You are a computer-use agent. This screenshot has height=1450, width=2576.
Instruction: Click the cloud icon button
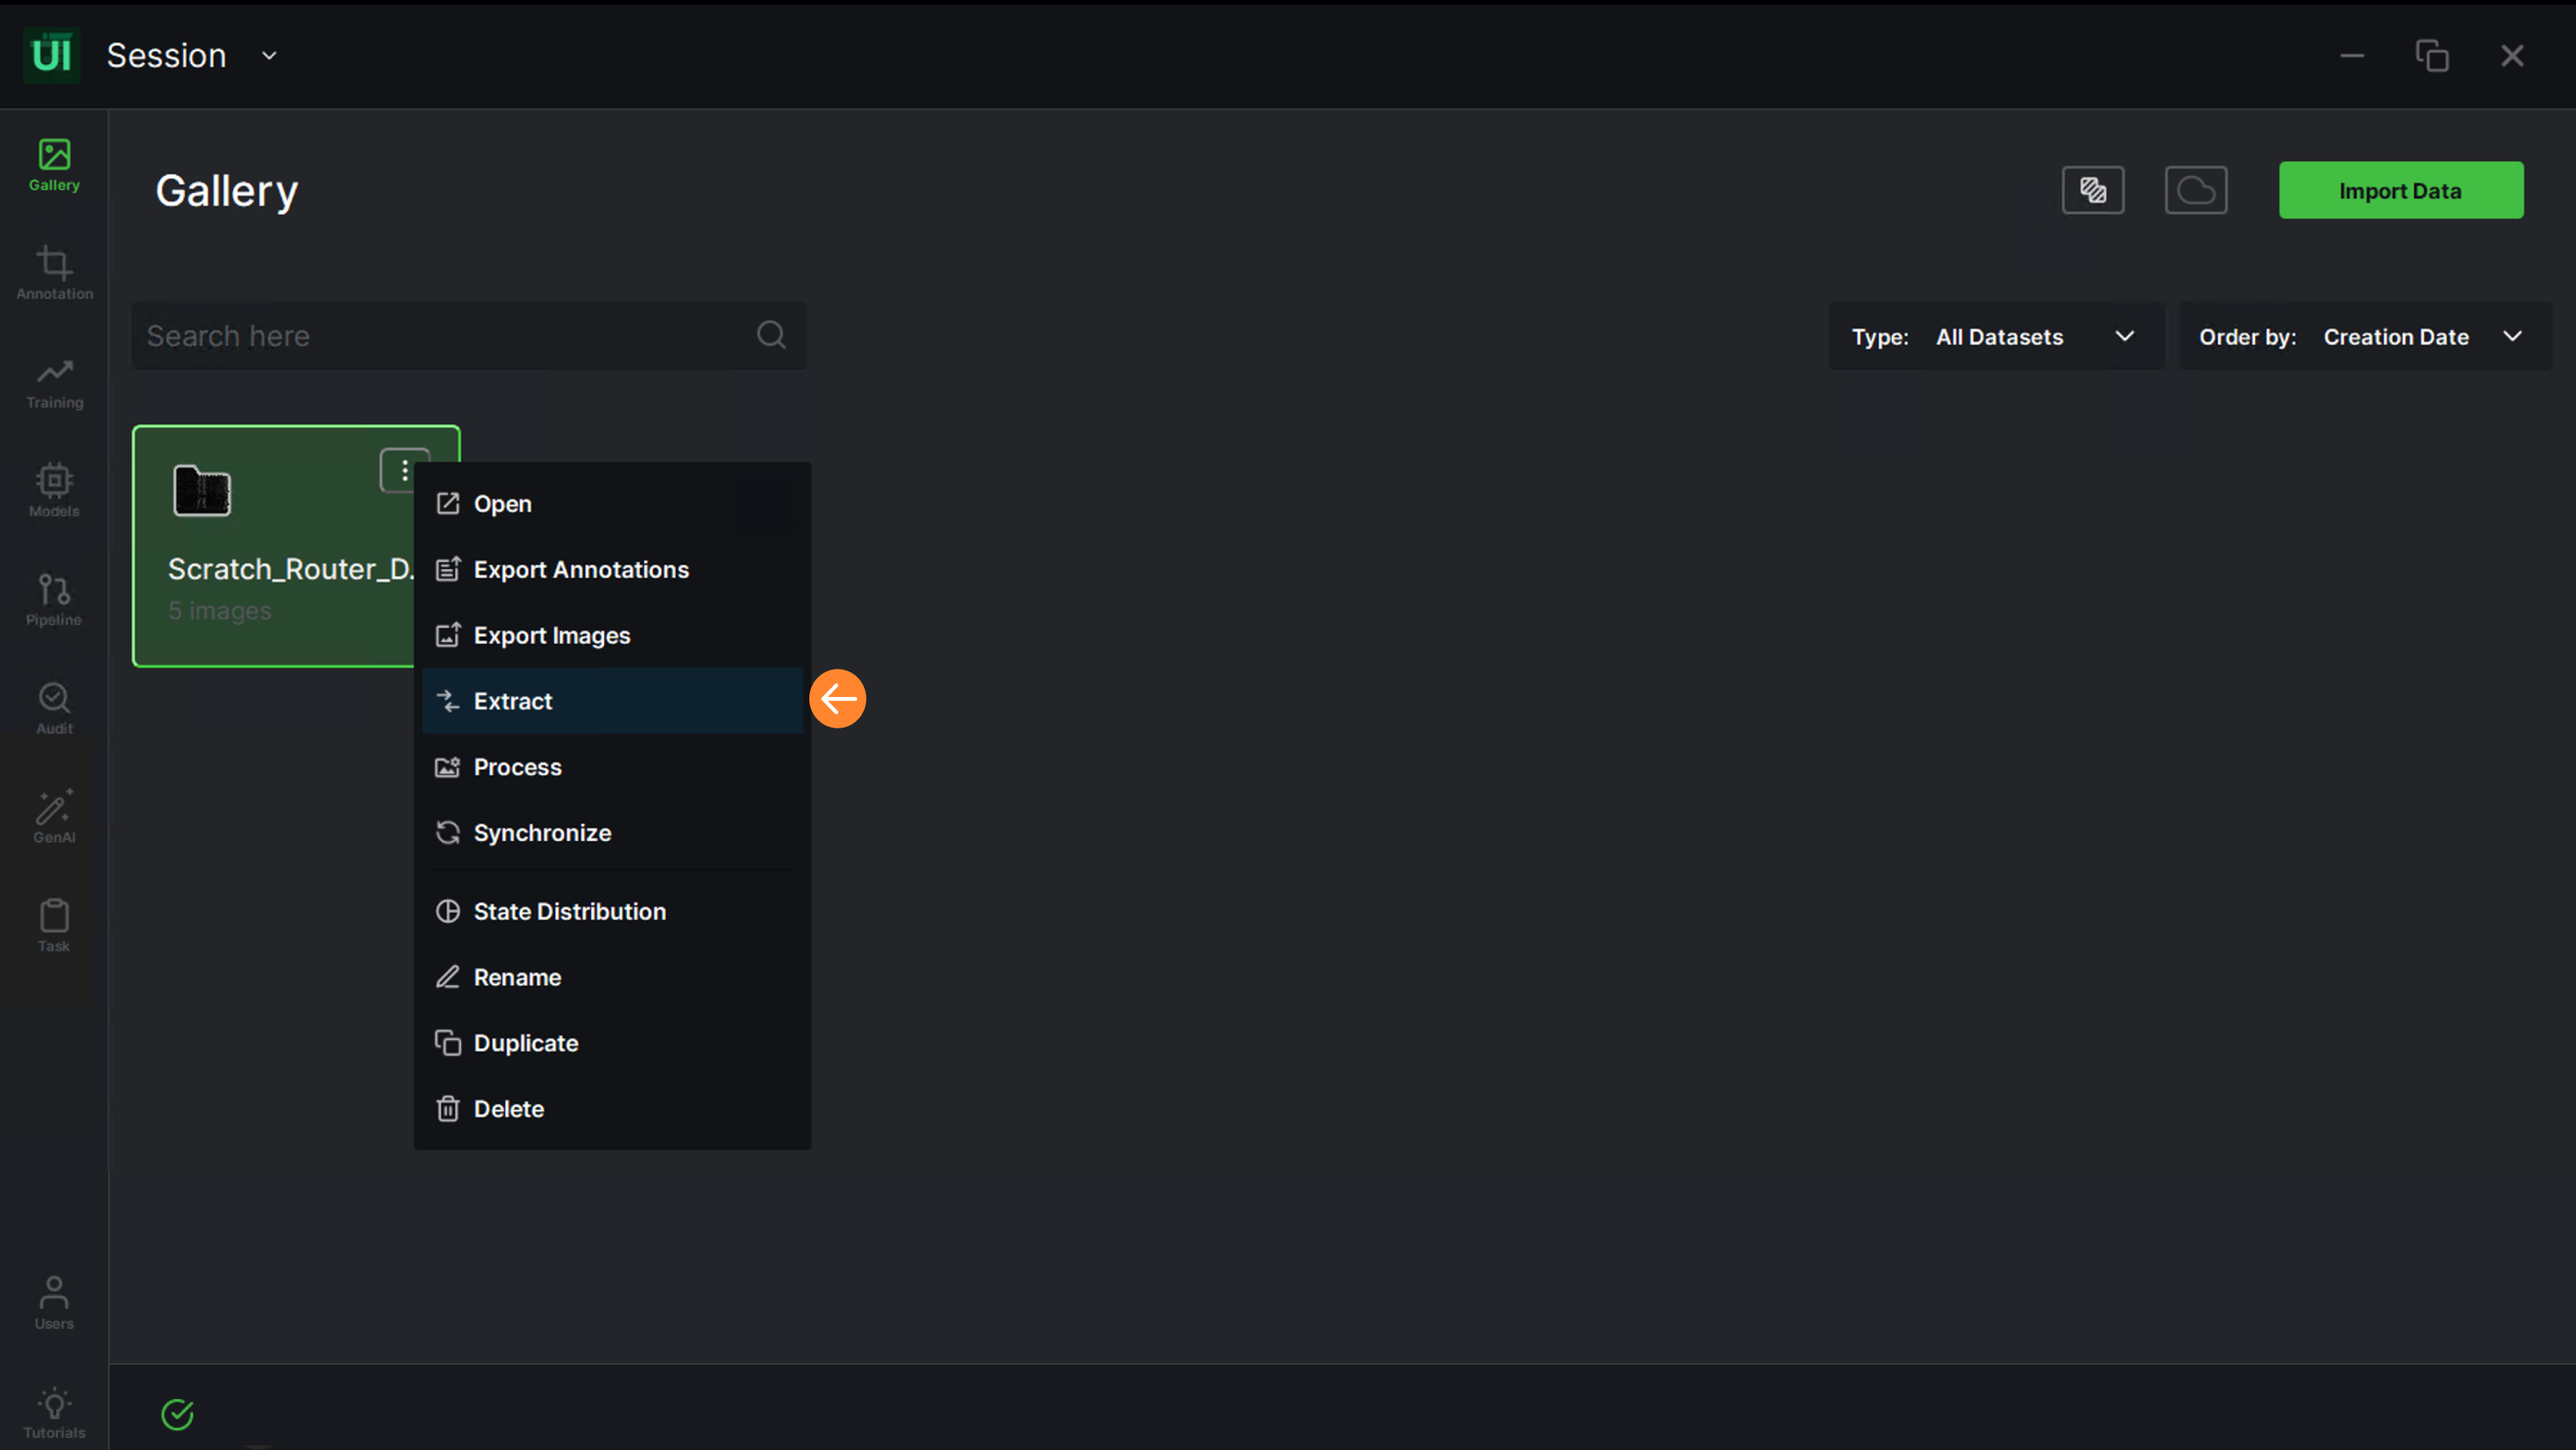coord(2195,190)
